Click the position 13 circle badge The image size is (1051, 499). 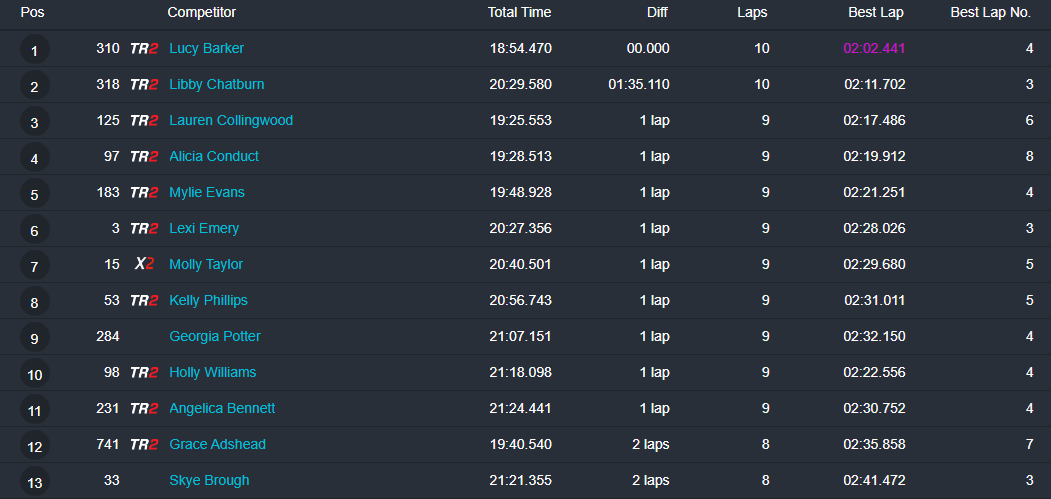[34, 482]
